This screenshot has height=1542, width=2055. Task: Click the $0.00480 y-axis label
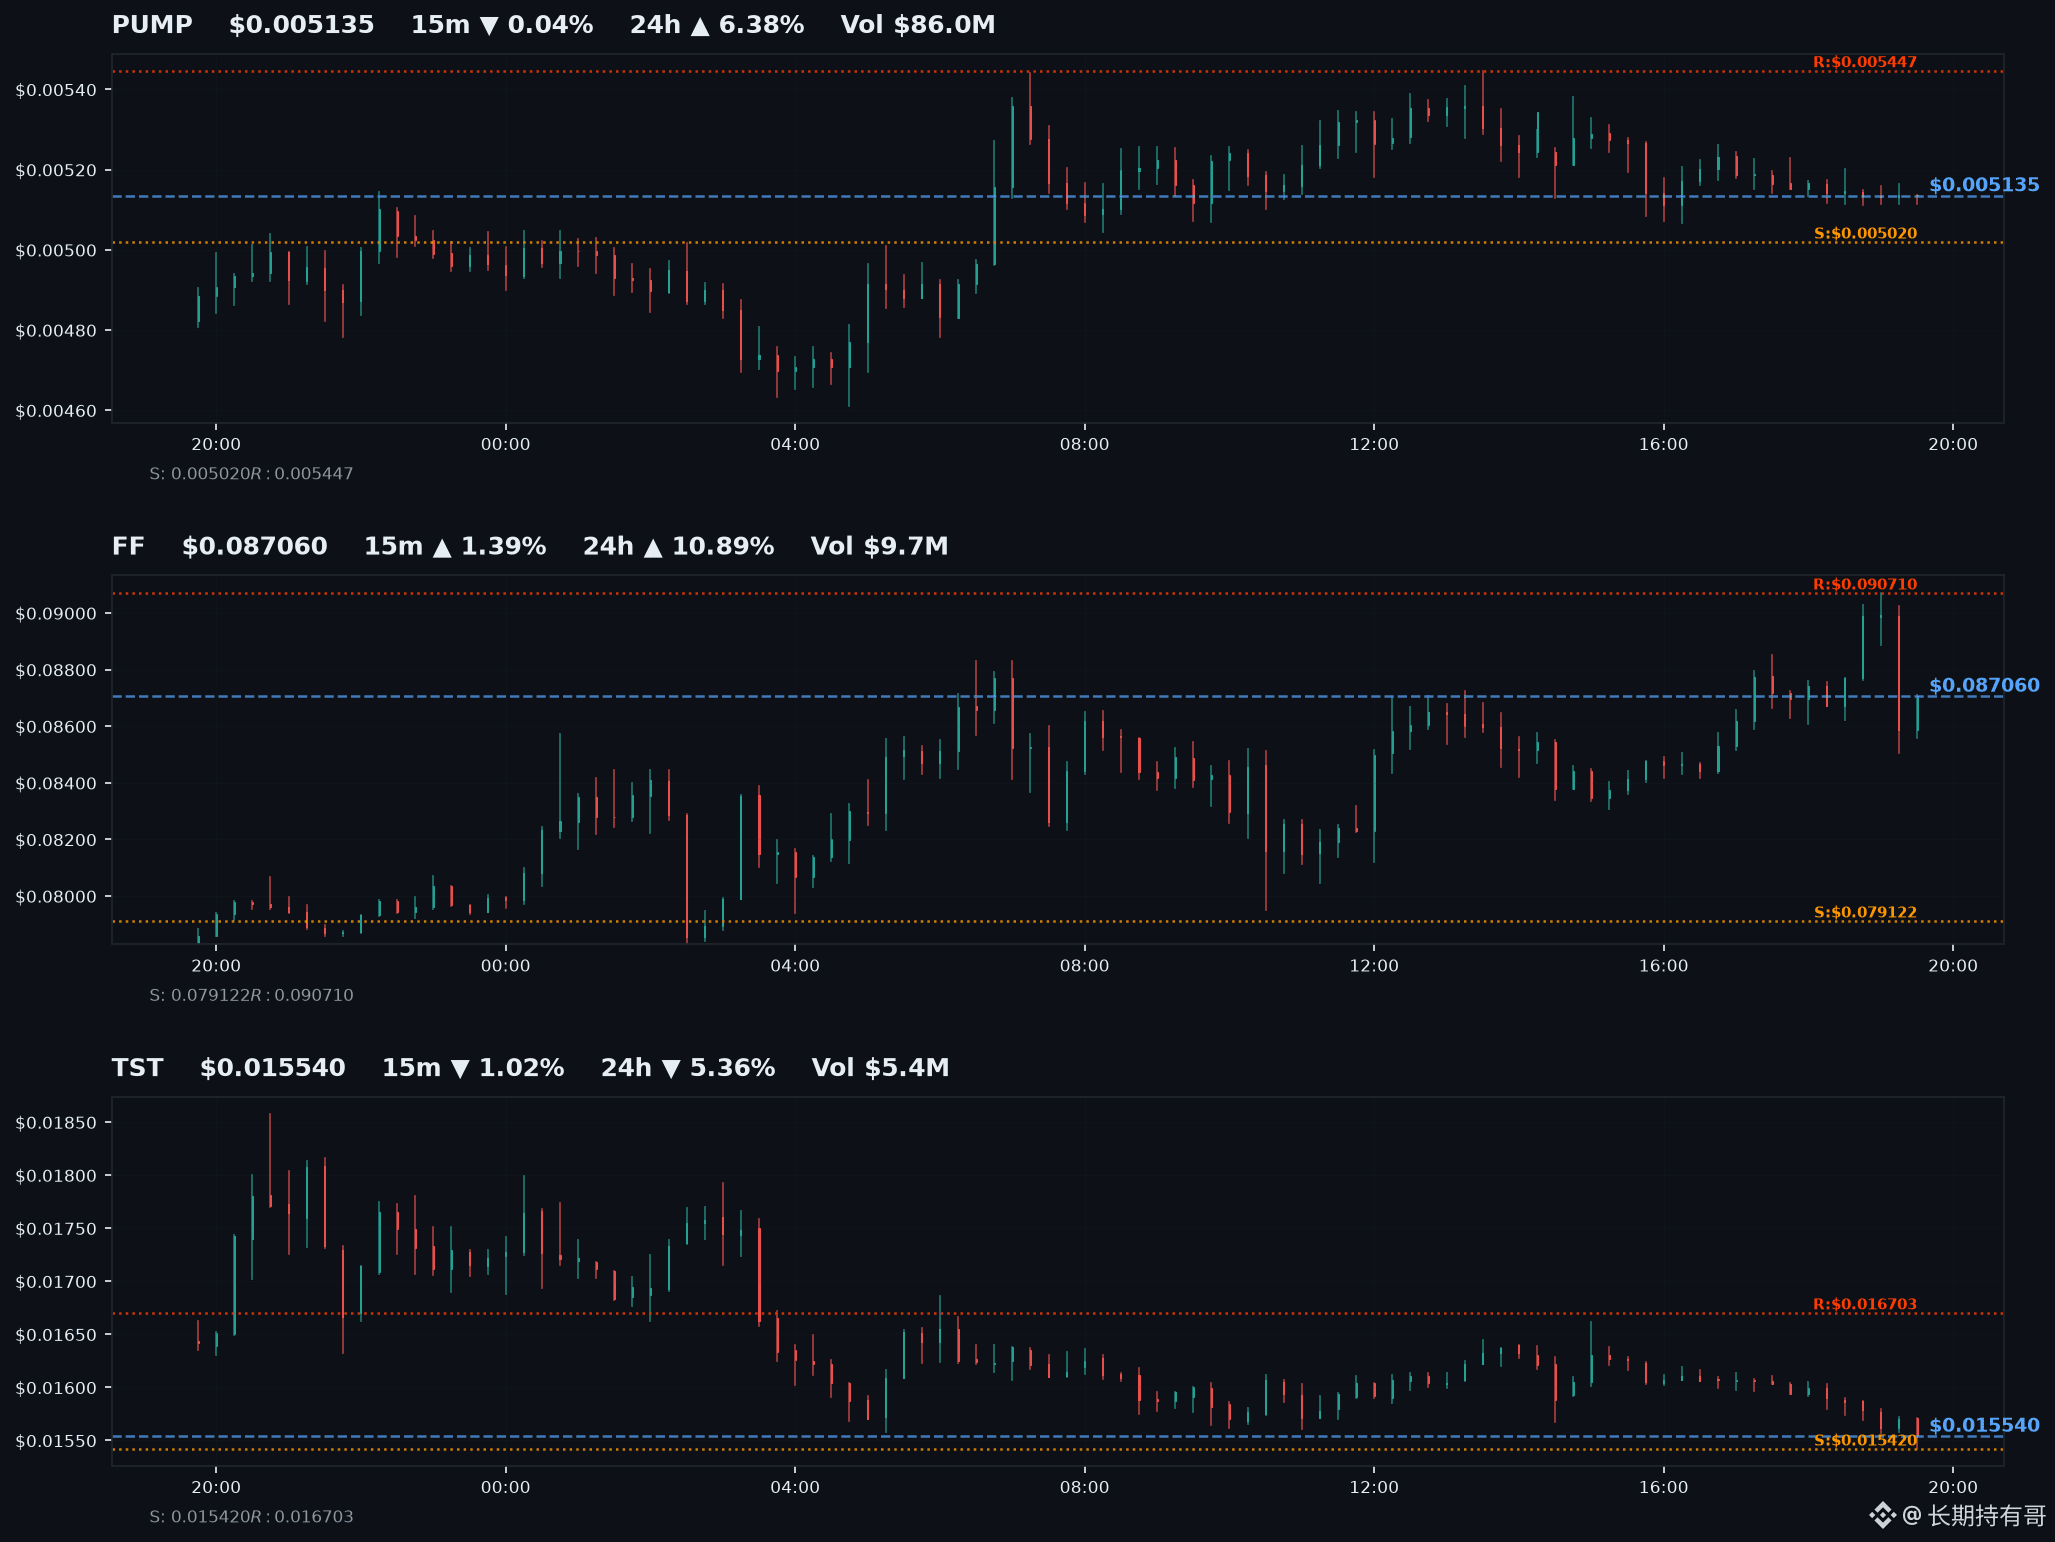point(57,331)
